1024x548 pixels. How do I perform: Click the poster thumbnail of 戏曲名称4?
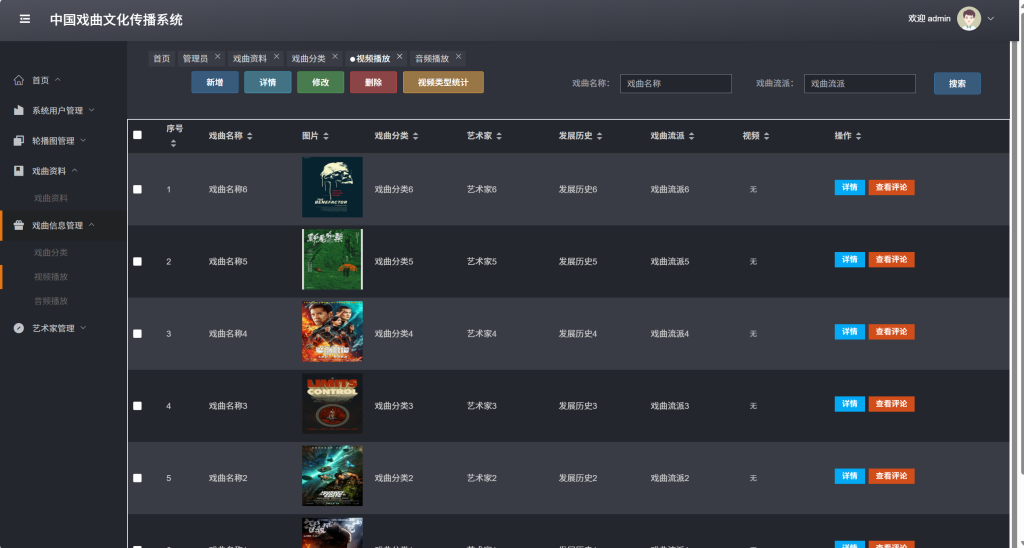332,331
